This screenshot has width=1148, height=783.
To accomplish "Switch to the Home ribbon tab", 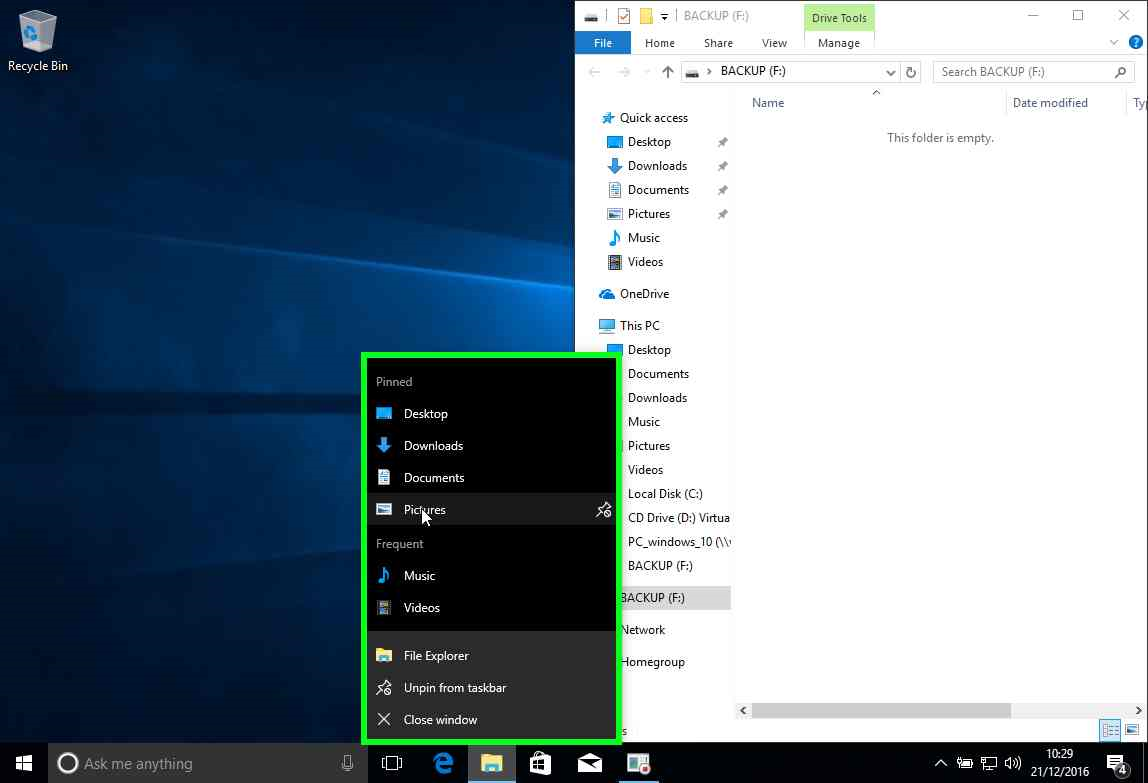I will (x=660, y=42).
